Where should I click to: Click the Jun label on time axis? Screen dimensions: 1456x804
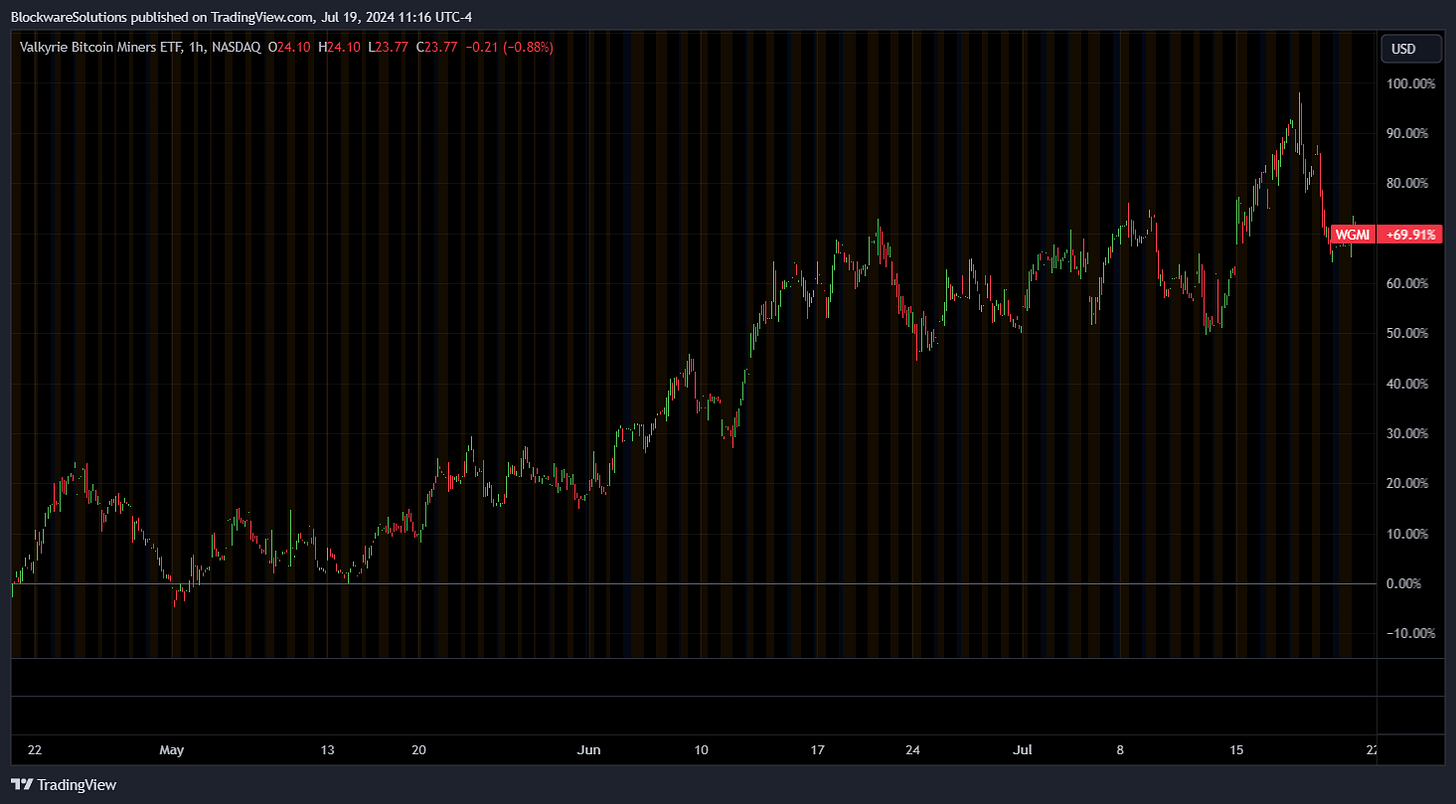pyautogui.click(x=590, y=750)
